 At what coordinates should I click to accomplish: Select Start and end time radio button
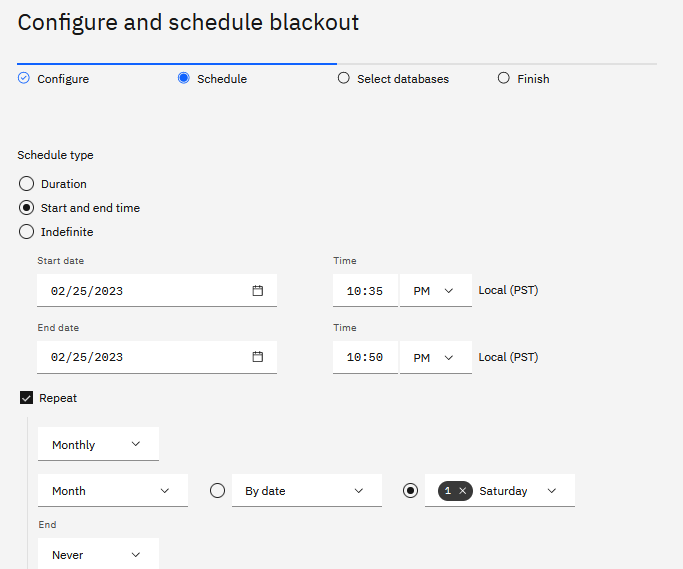pos(27,208)
